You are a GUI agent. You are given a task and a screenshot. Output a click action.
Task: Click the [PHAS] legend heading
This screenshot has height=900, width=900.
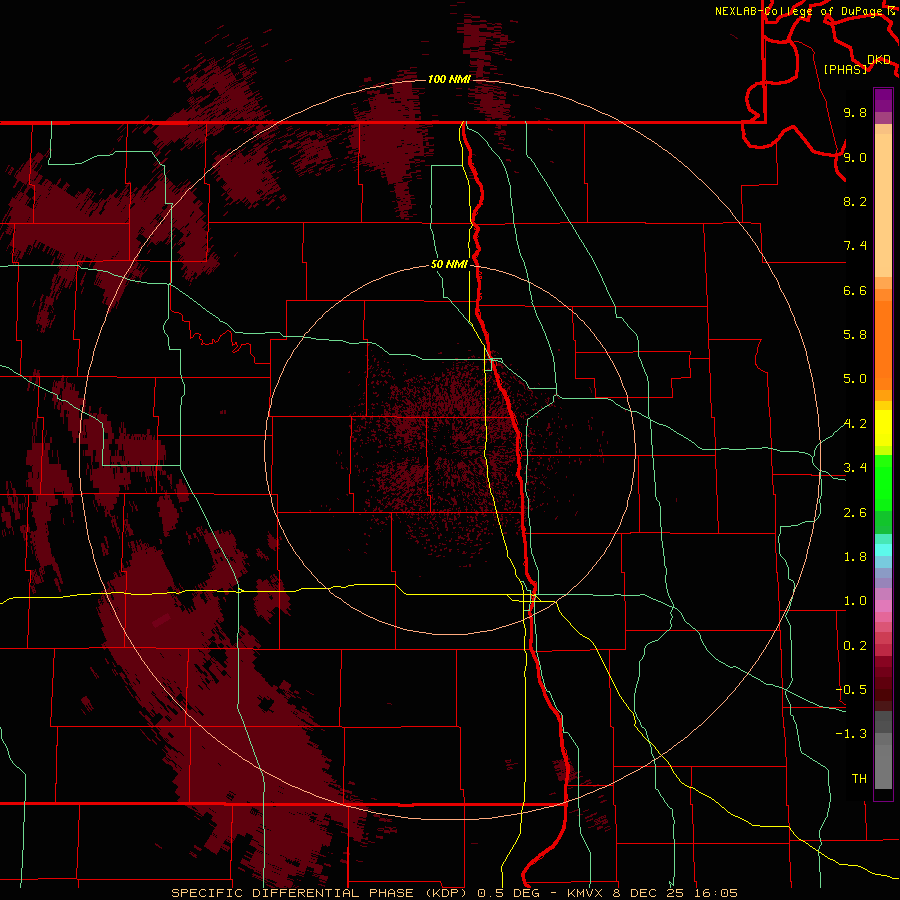[x=845, y=69]
